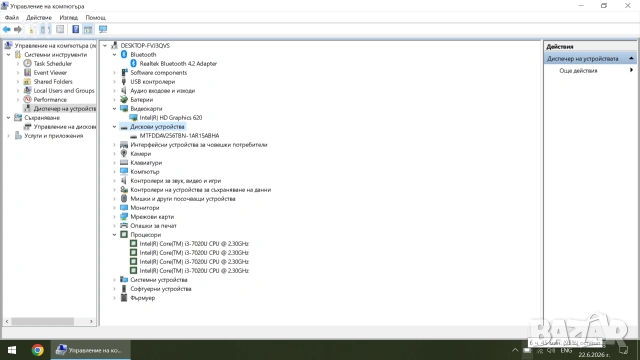Select Интерфейсни устройства за човешки потребители
Image resolution: width=640 pixels, height=360 pixels.
[198, 144]
